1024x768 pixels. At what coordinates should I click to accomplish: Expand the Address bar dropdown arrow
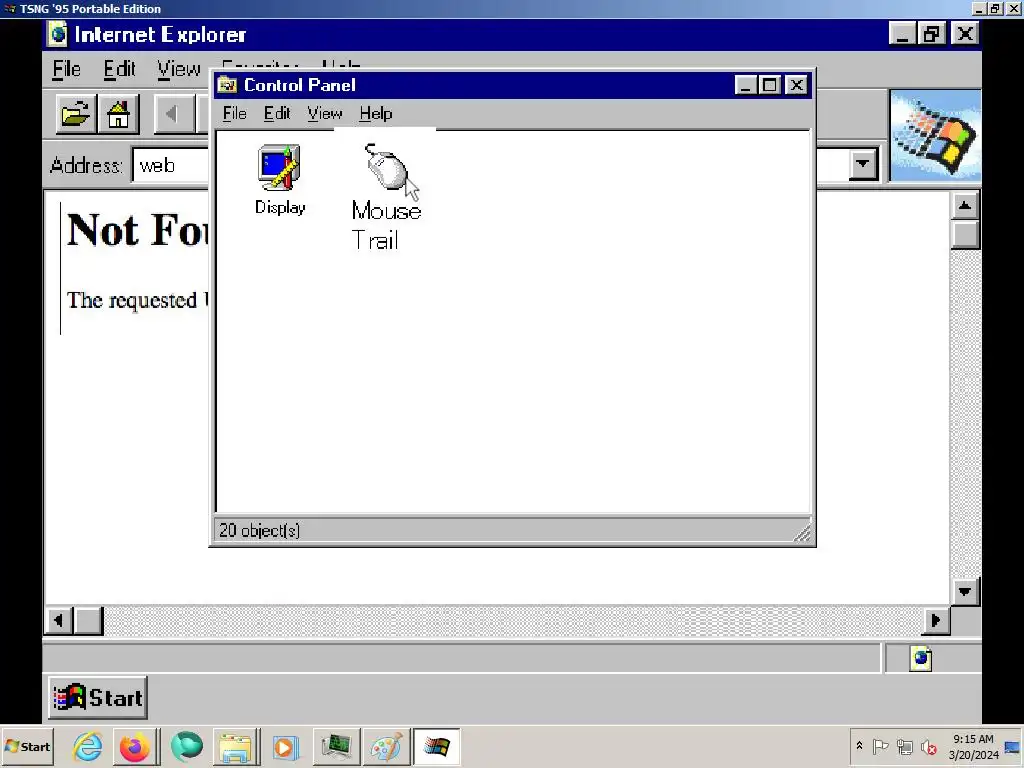(x=863, y=164)
